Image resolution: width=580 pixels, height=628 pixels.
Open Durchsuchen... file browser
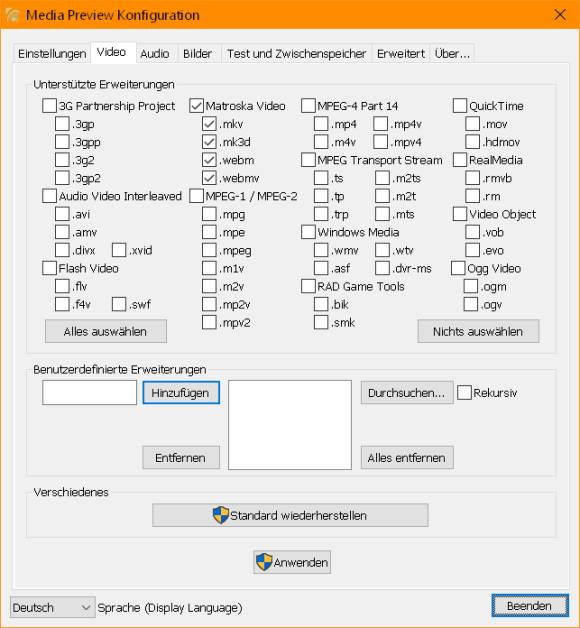pyautogui.click(x=407, y=392)
